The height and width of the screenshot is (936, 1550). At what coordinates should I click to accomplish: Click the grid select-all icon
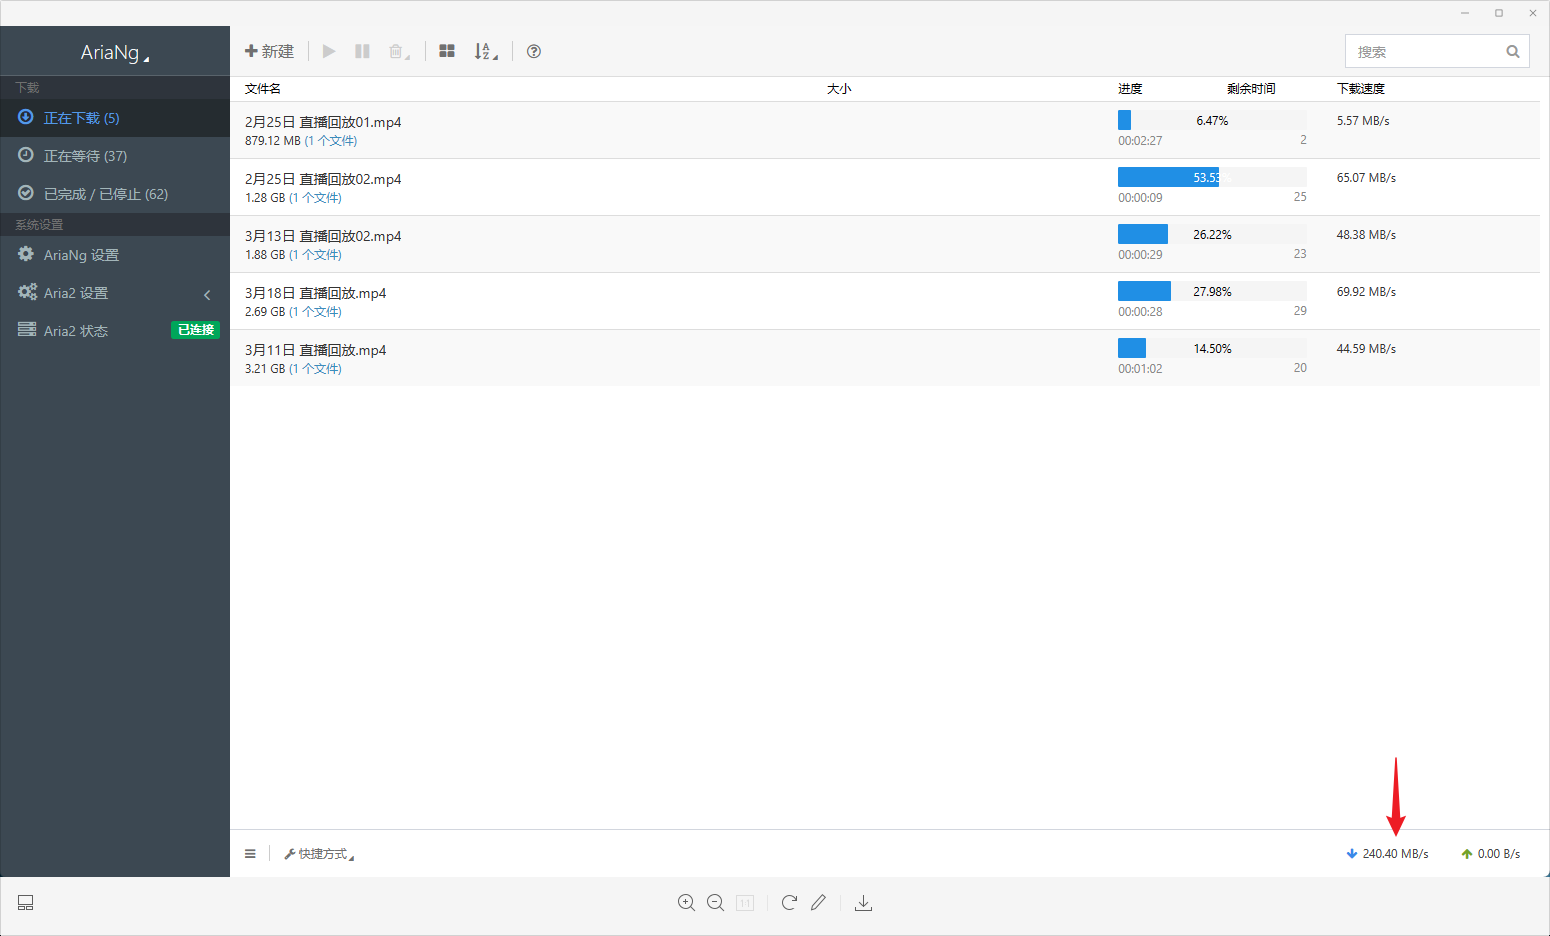pos(447,51)
